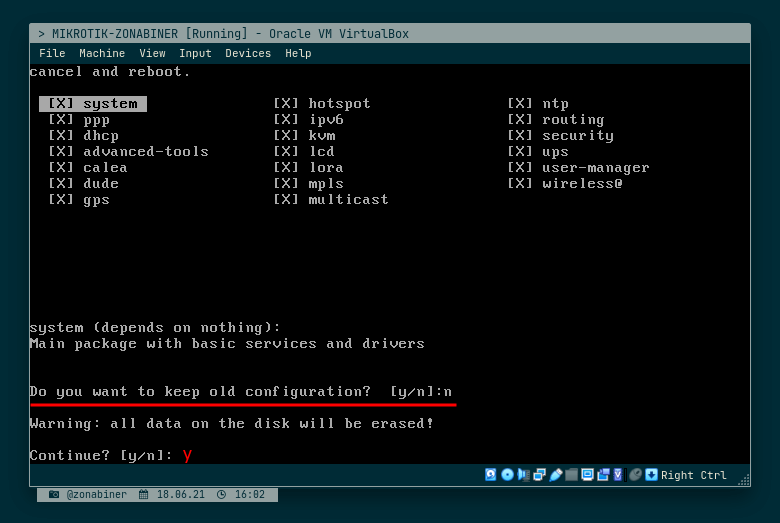Image resolution: width=780 pixels, height=523 pixels.
Task: Toggle the kvm package checkbox
Action: (286, 135)
